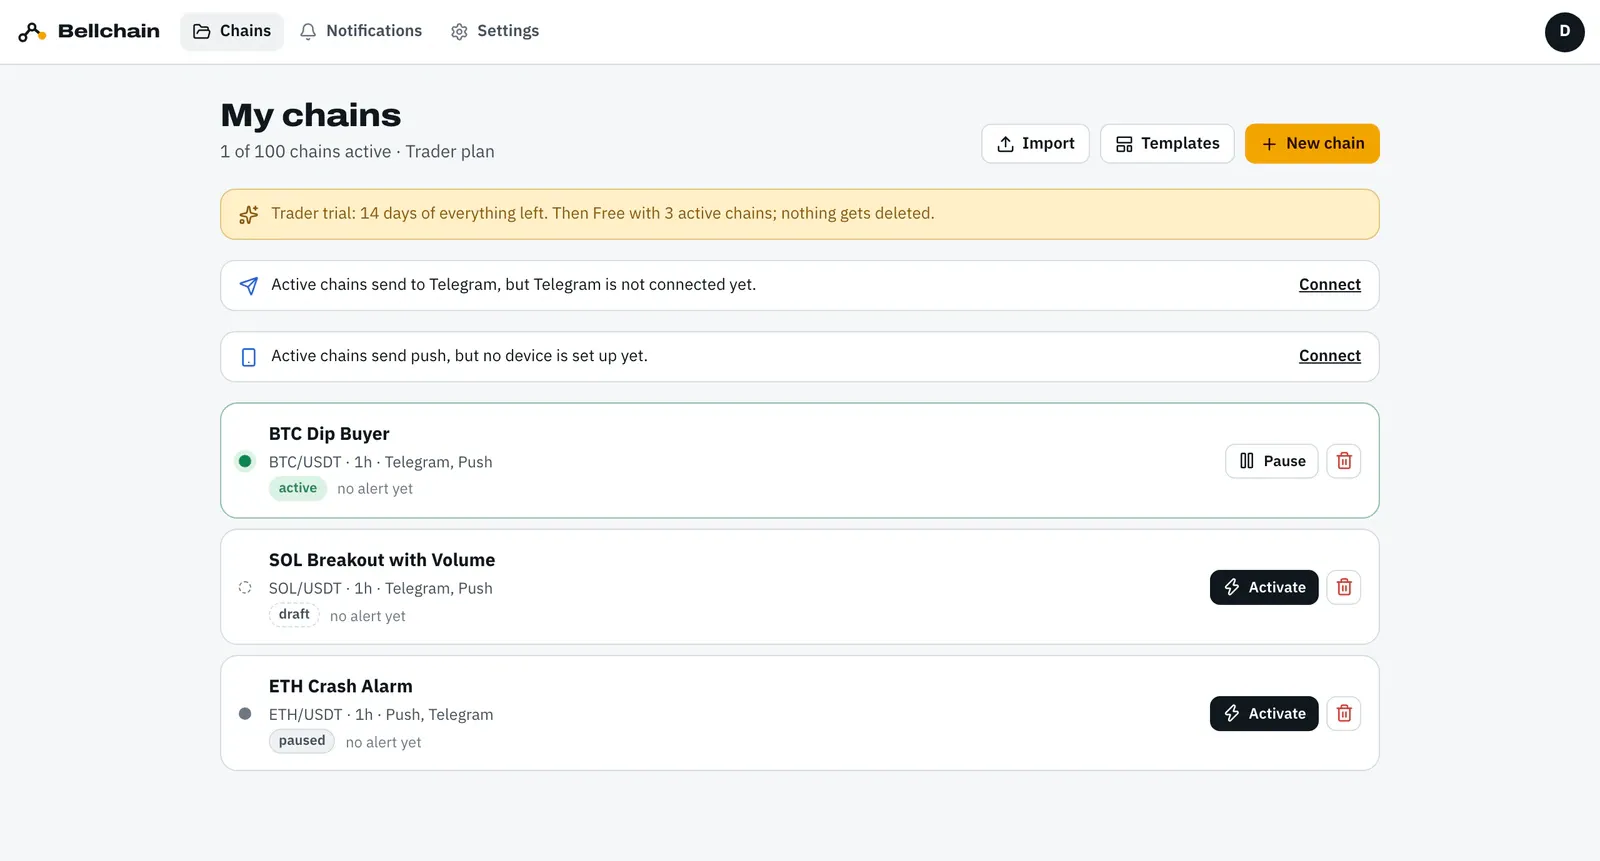This screenshot has width=1600, height=861.
Task: Click 'no alert yet' on ETH Crash Alarm
Action: [383, 742]
